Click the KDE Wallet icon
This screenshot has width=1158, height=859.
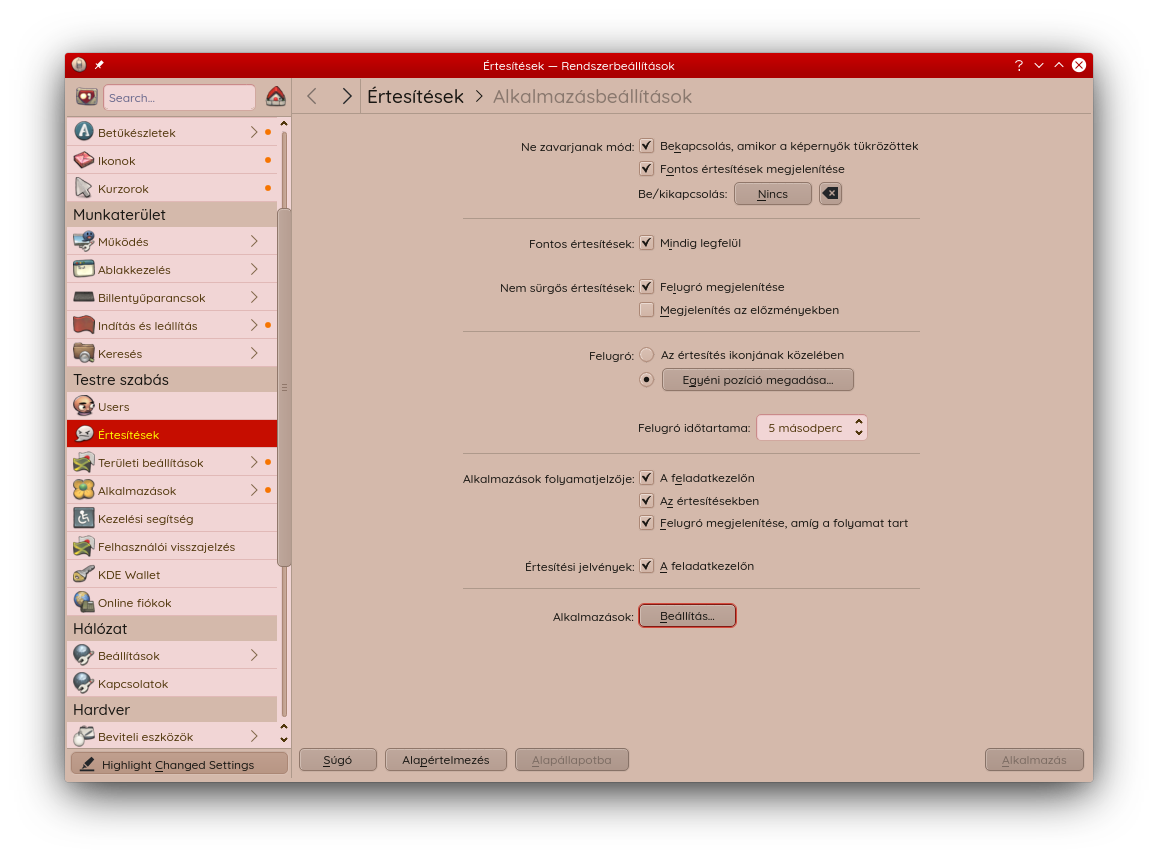click(83, 574)
